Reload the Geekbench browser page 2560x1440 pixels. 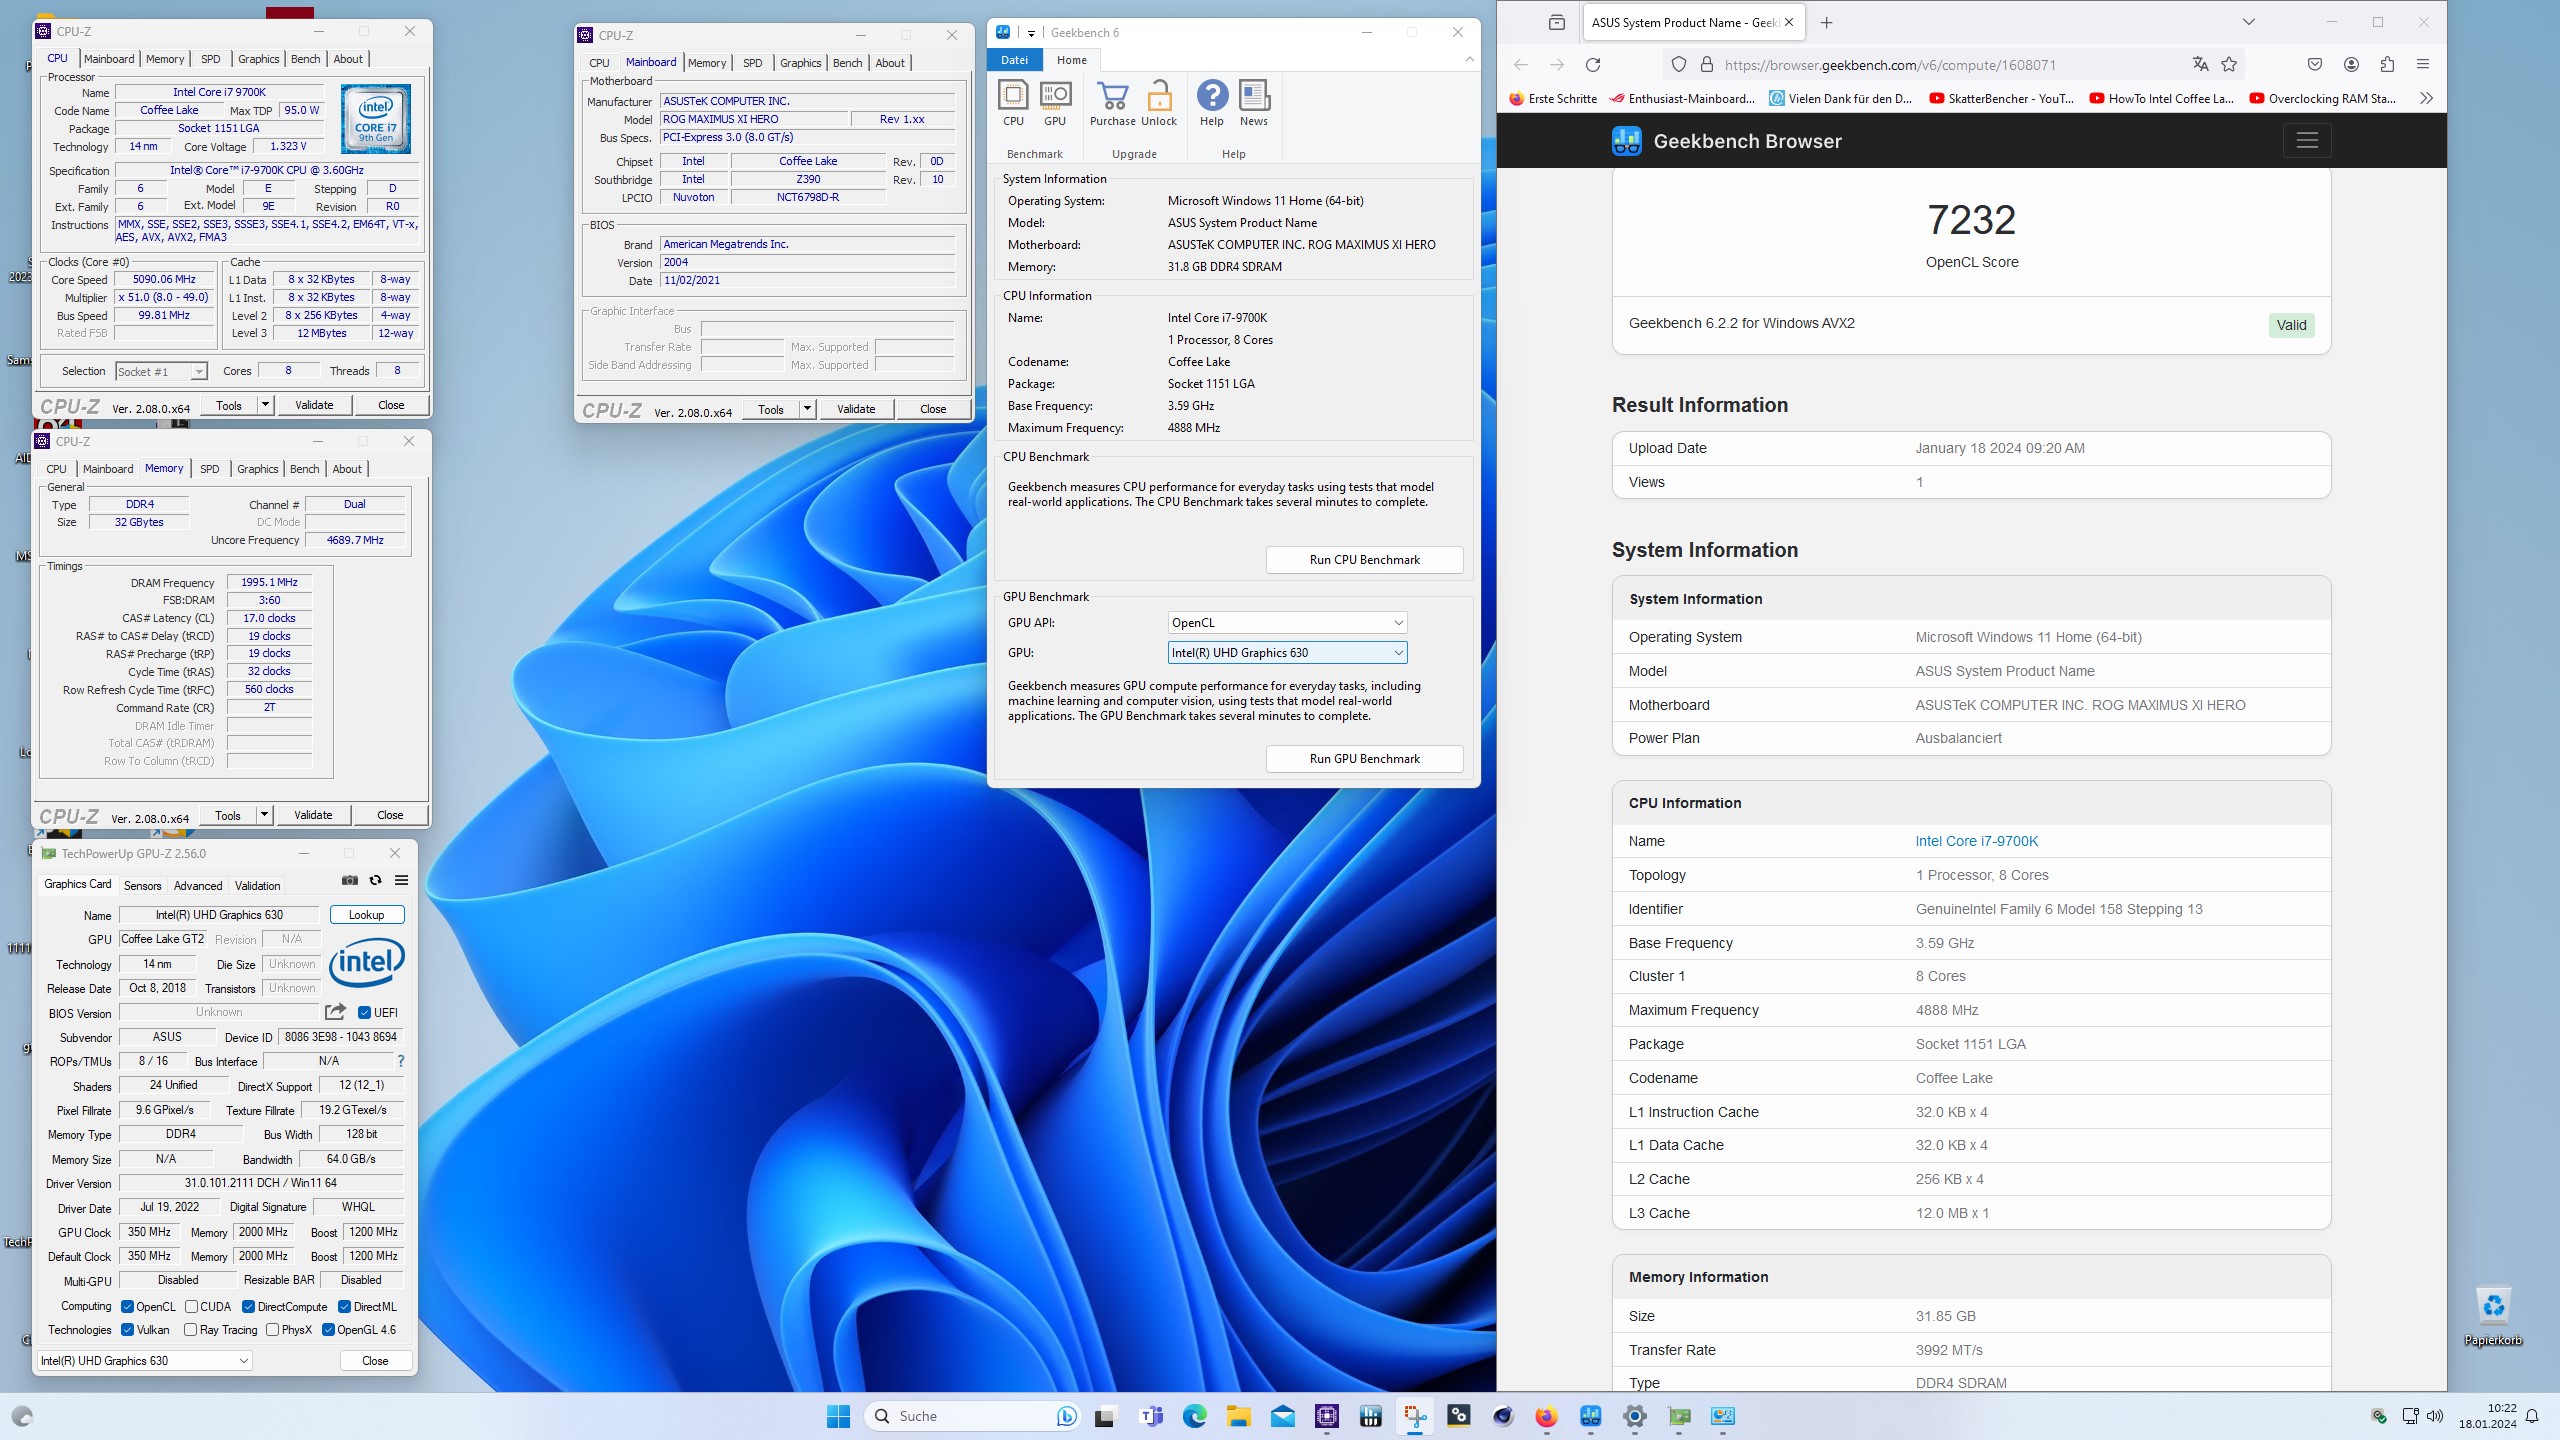1593,65
